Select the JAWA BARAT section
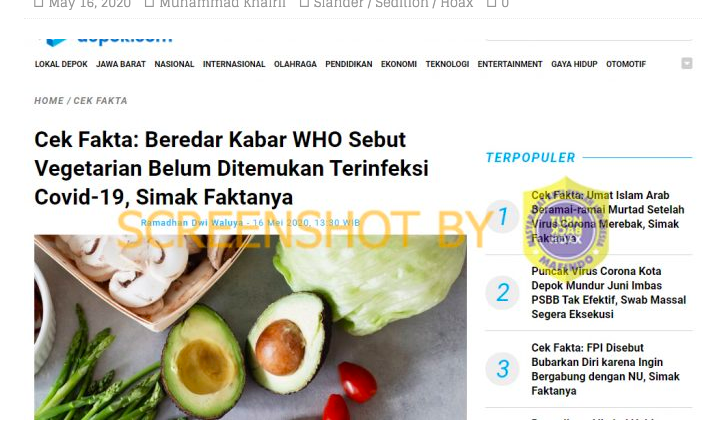Image resolution: width=724 pixels, height=438 pixels. pyautogui.click(x=121, y=64)
